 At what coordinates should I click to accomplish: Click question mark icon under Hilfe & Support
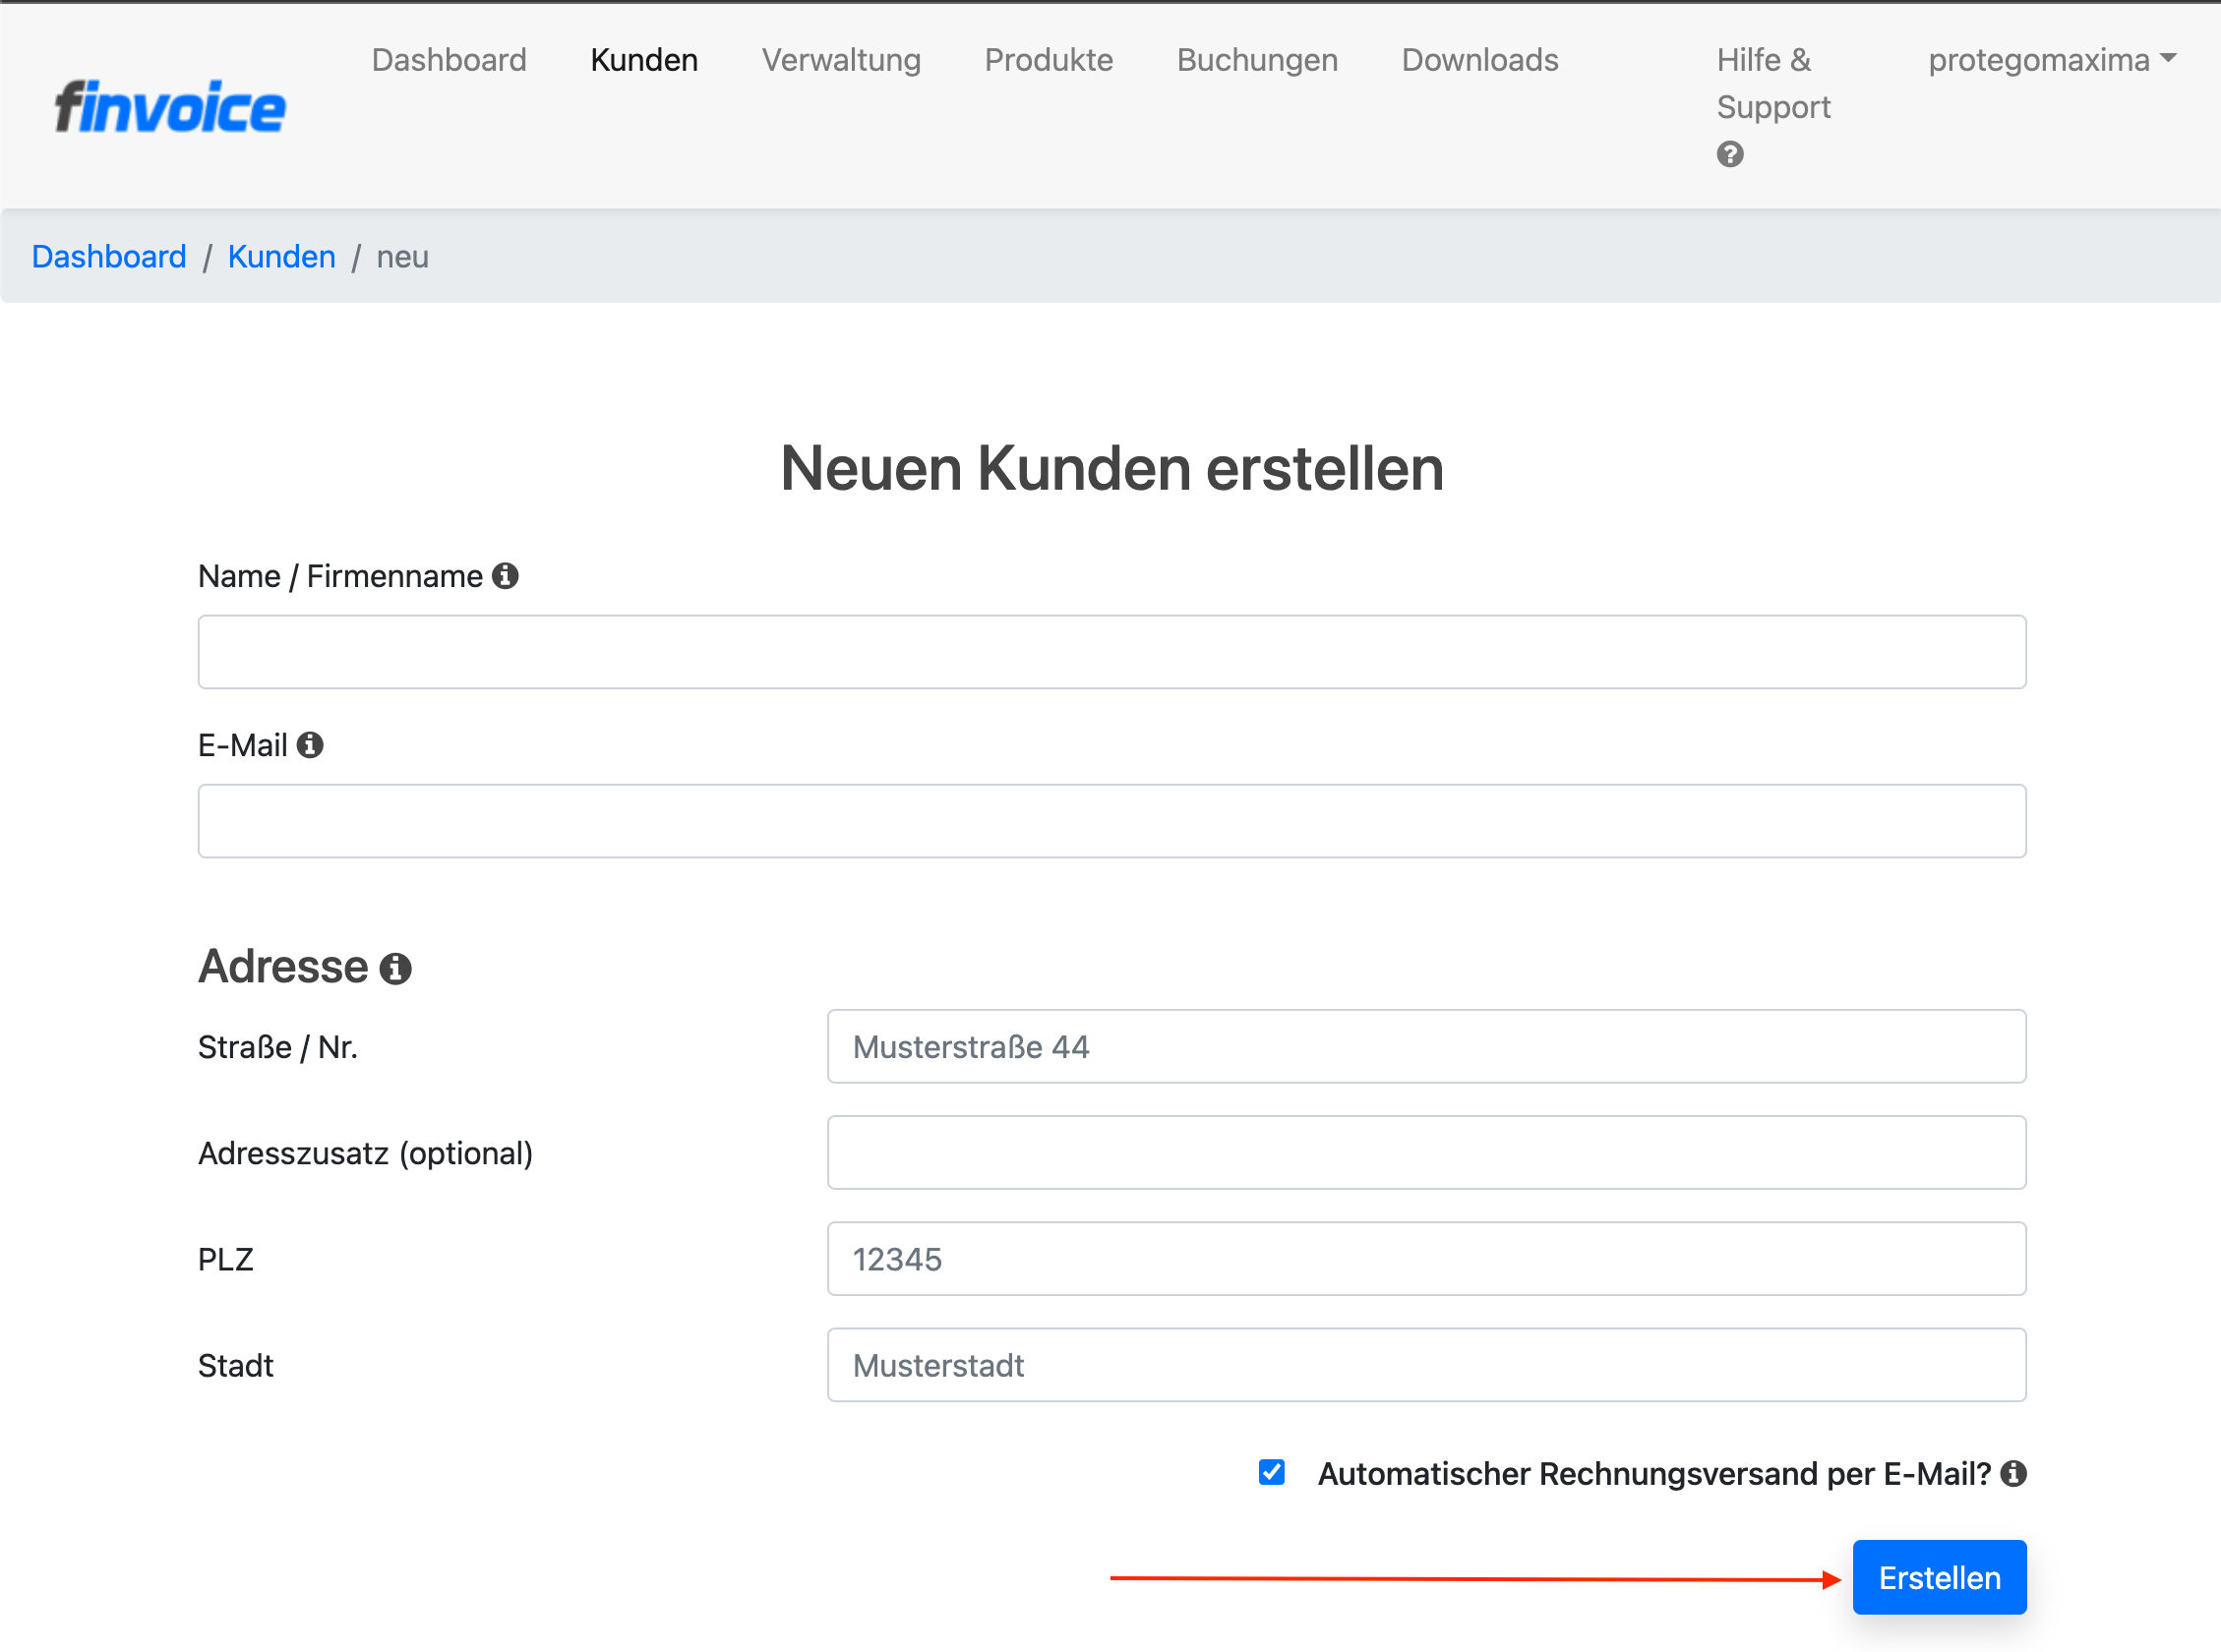[x=1730, y=154]
